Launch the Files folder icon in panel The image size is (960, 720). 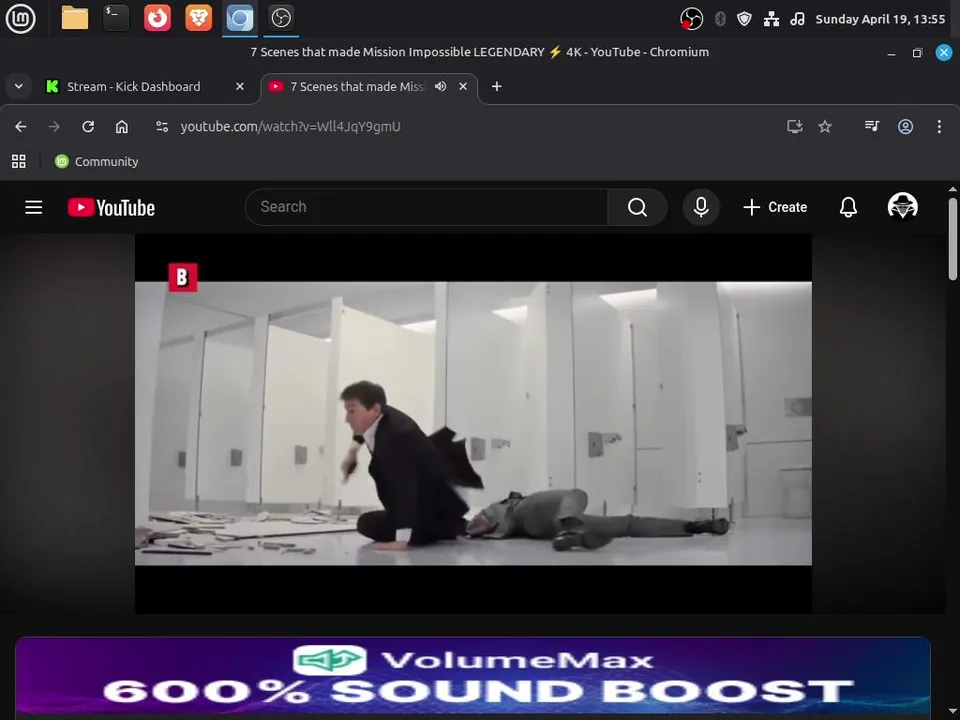[x=75, y=18]
